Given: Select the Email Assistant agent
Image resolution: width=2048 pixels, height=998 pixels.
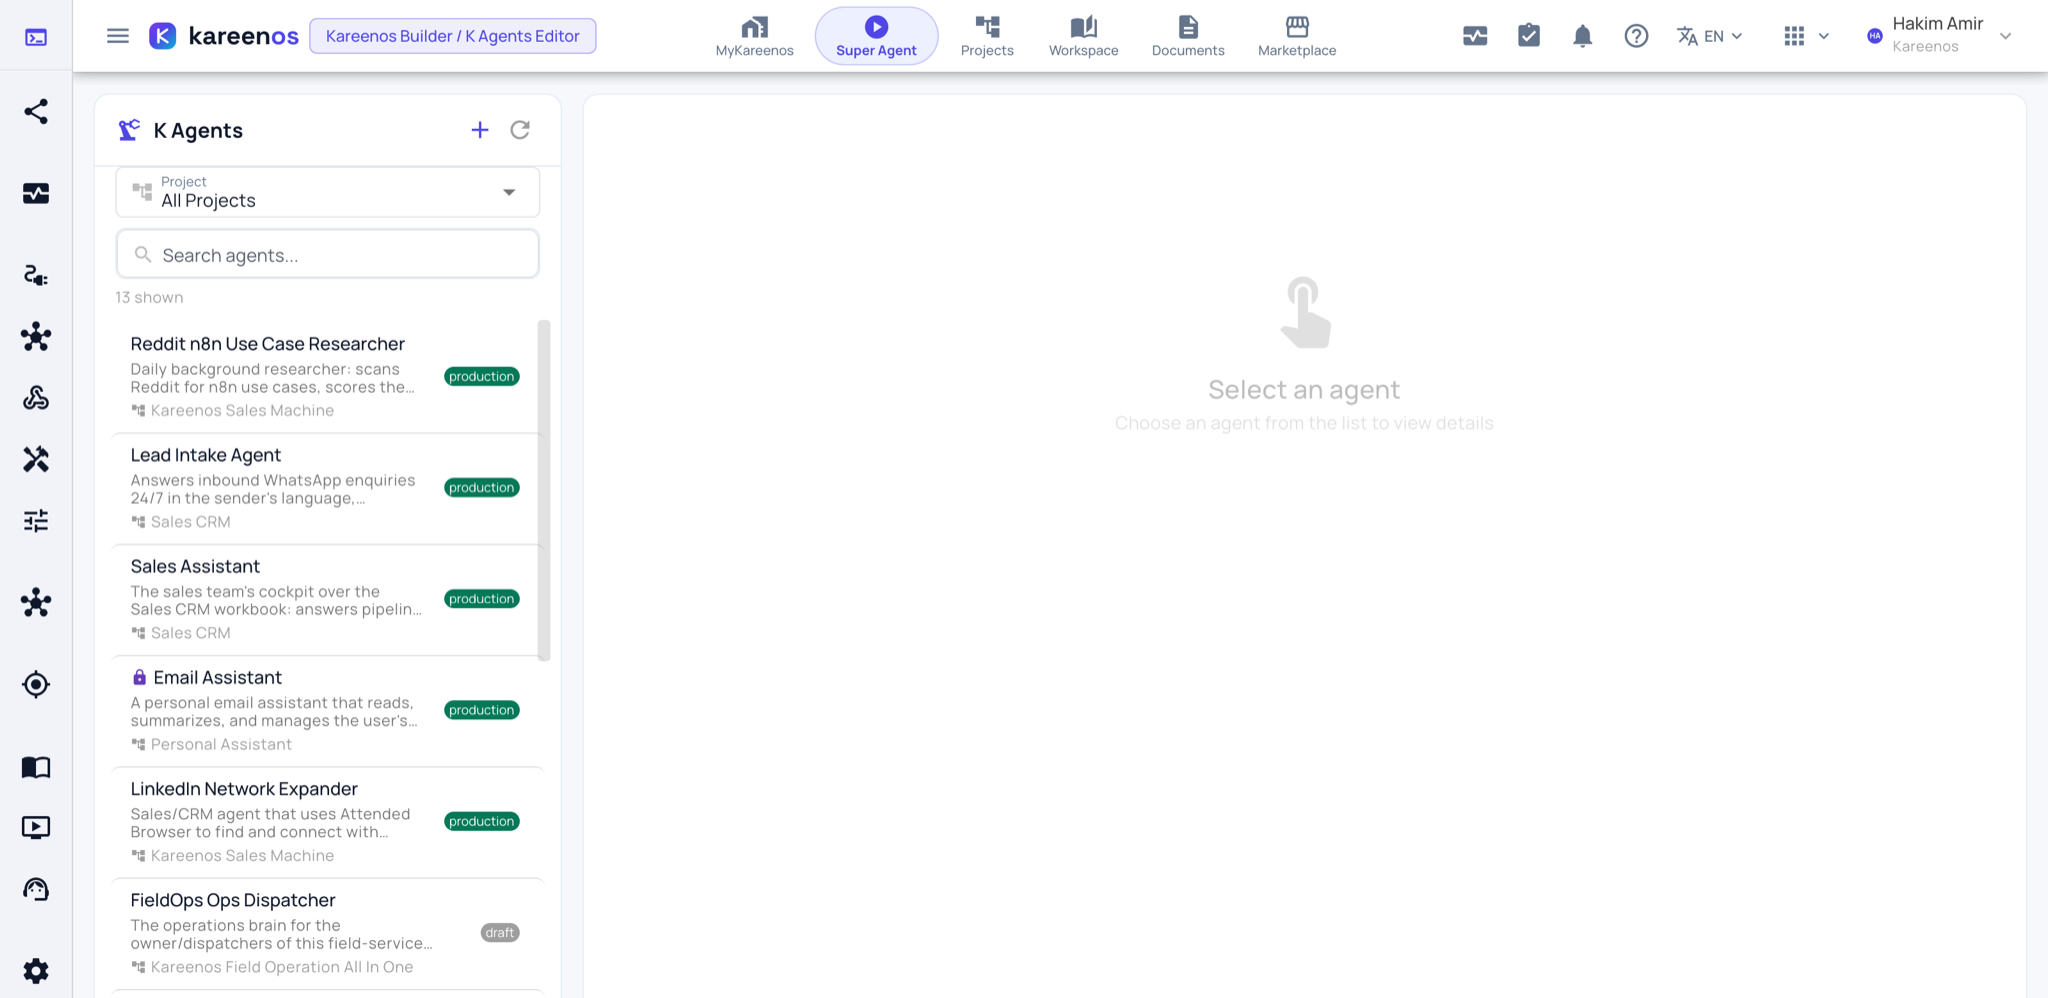Looking at the screenshot, I should pos(326,710).
